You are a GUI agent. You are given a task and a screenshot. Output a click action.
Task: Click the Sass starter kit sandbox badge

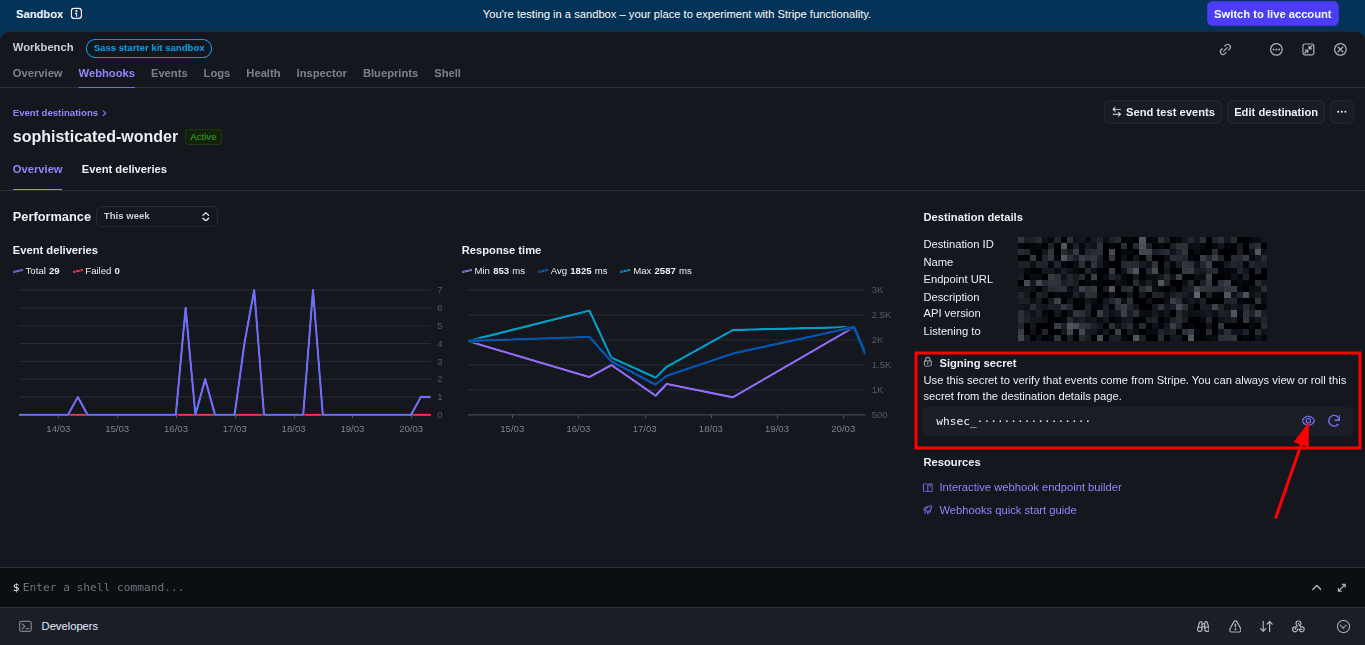pos(149,48)
